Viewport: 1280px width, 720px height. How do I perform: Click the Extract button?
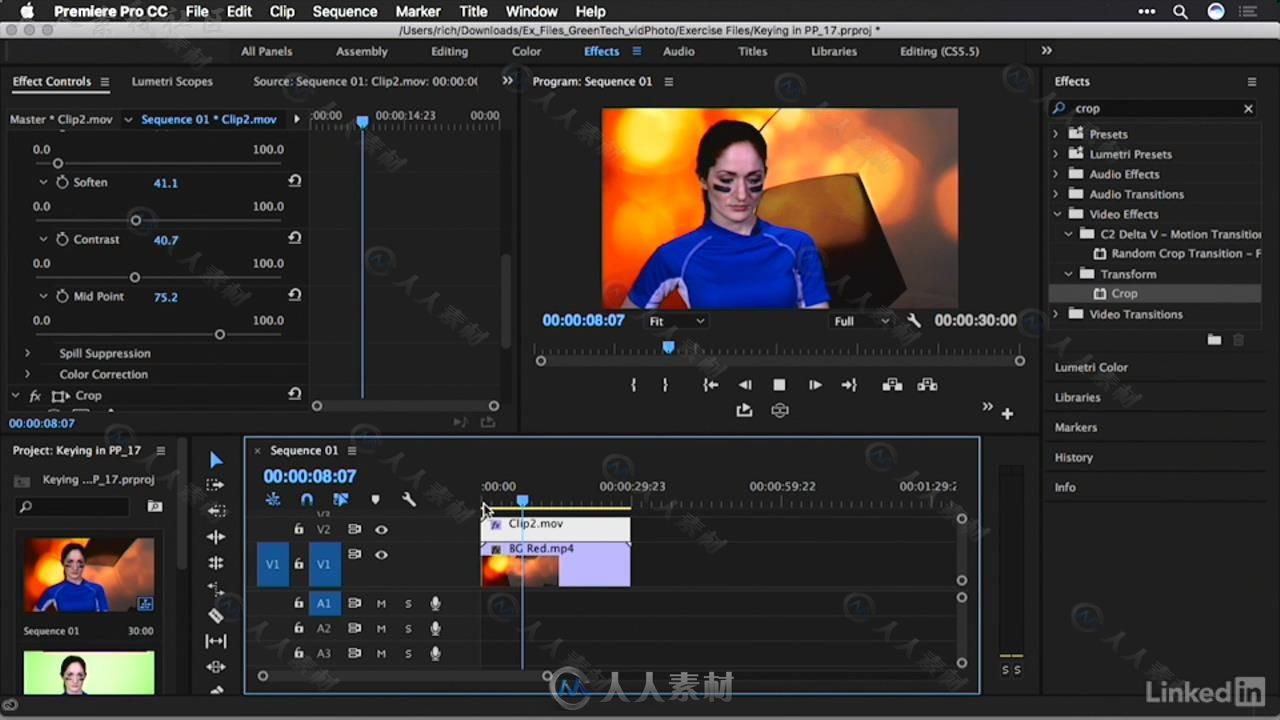coord(927,385)
